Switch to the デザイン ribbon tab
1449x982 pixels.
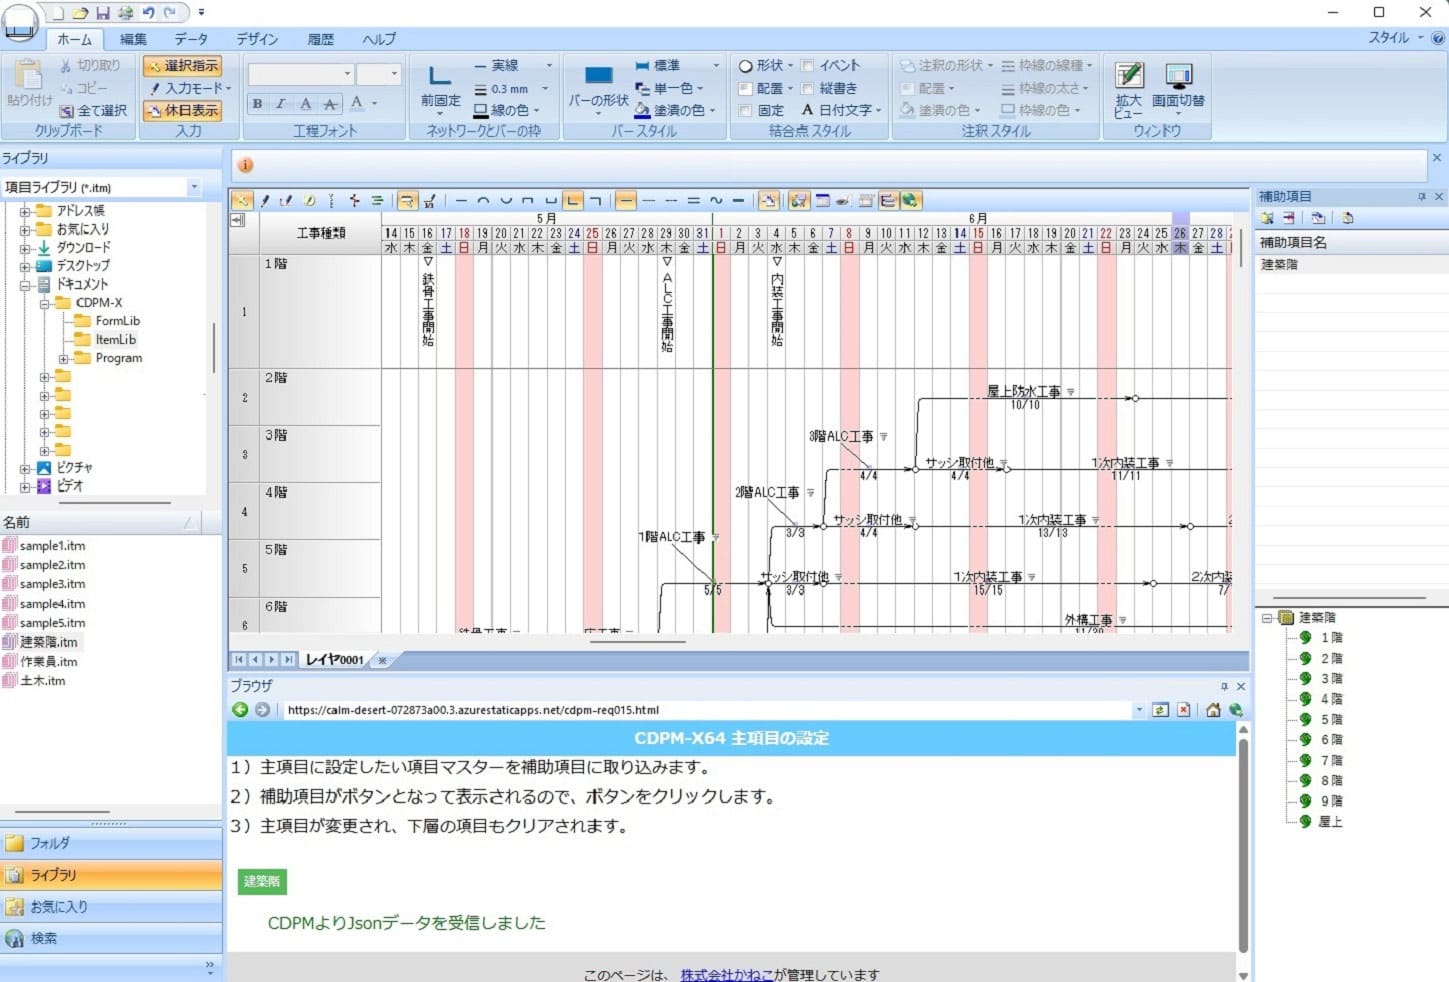click(x=257, y=39)
